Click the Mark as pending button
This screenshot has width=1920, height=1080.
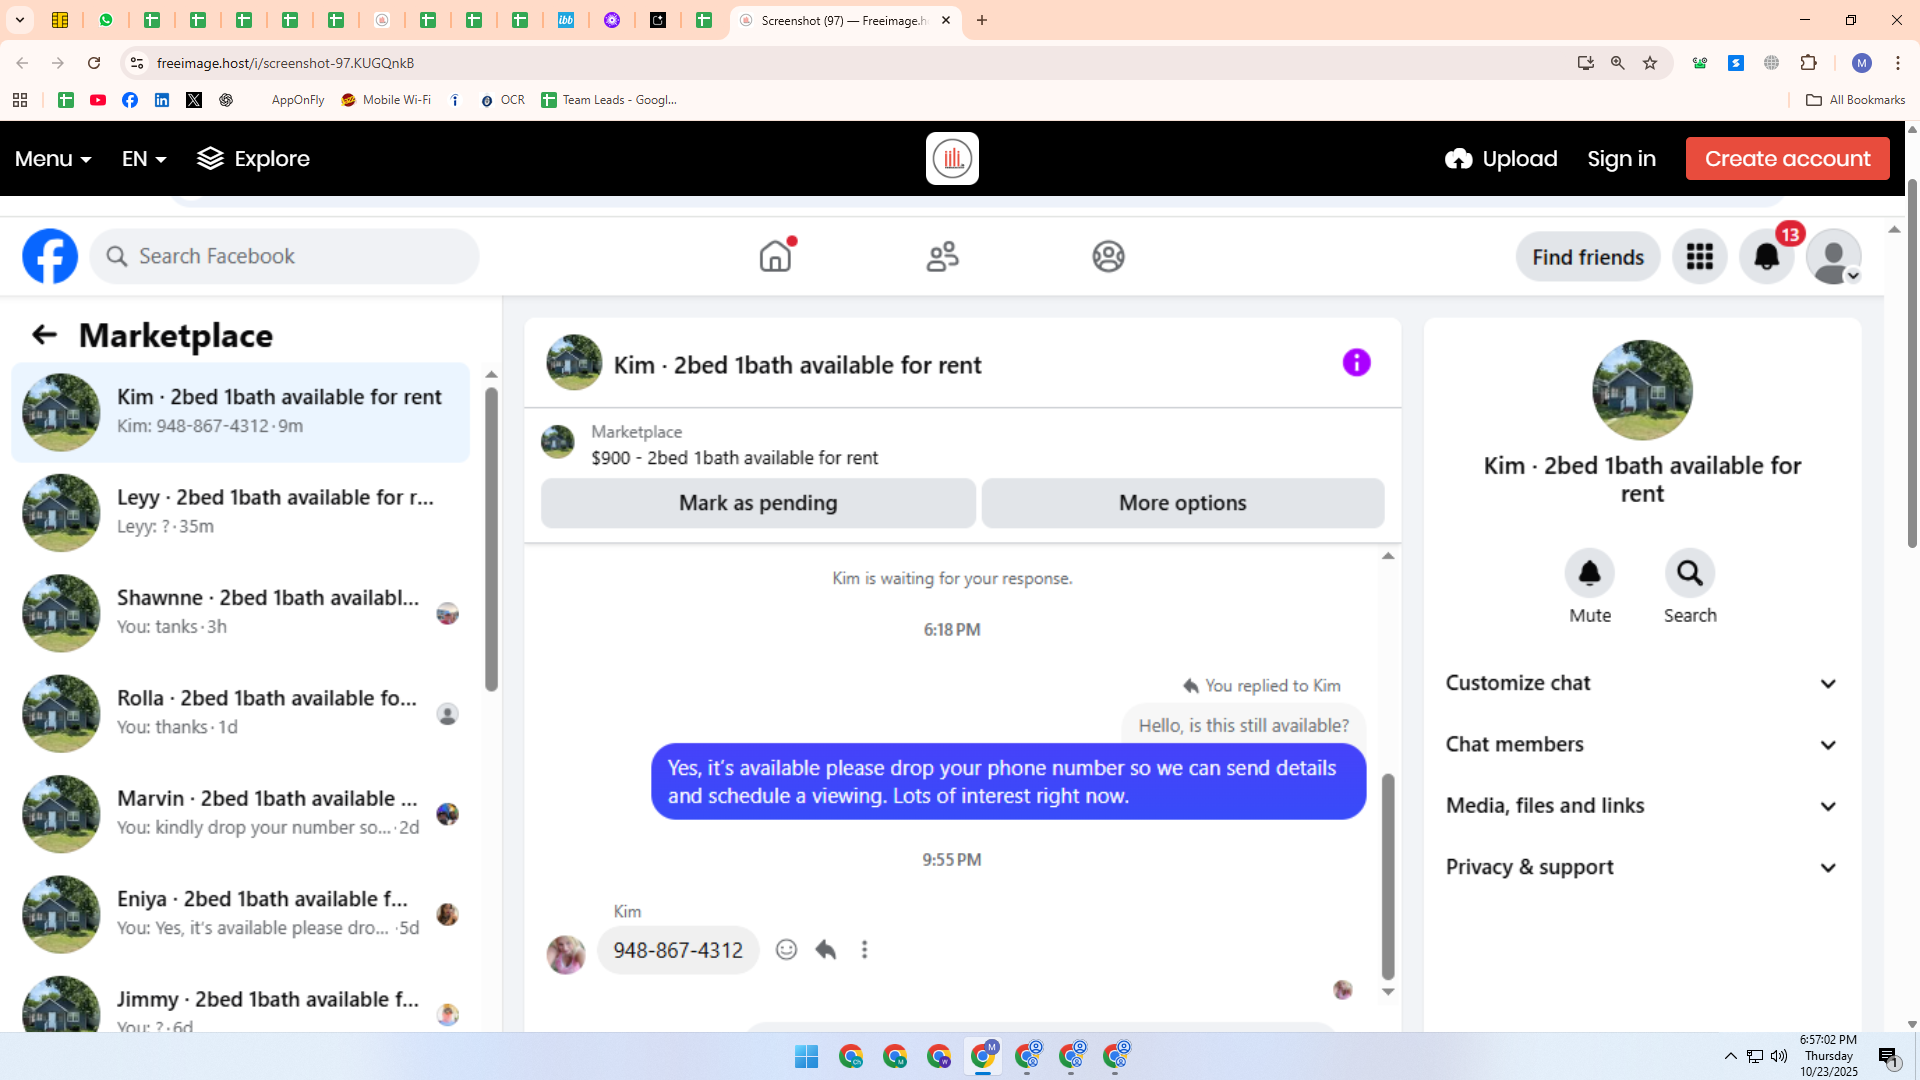[758, 503]
